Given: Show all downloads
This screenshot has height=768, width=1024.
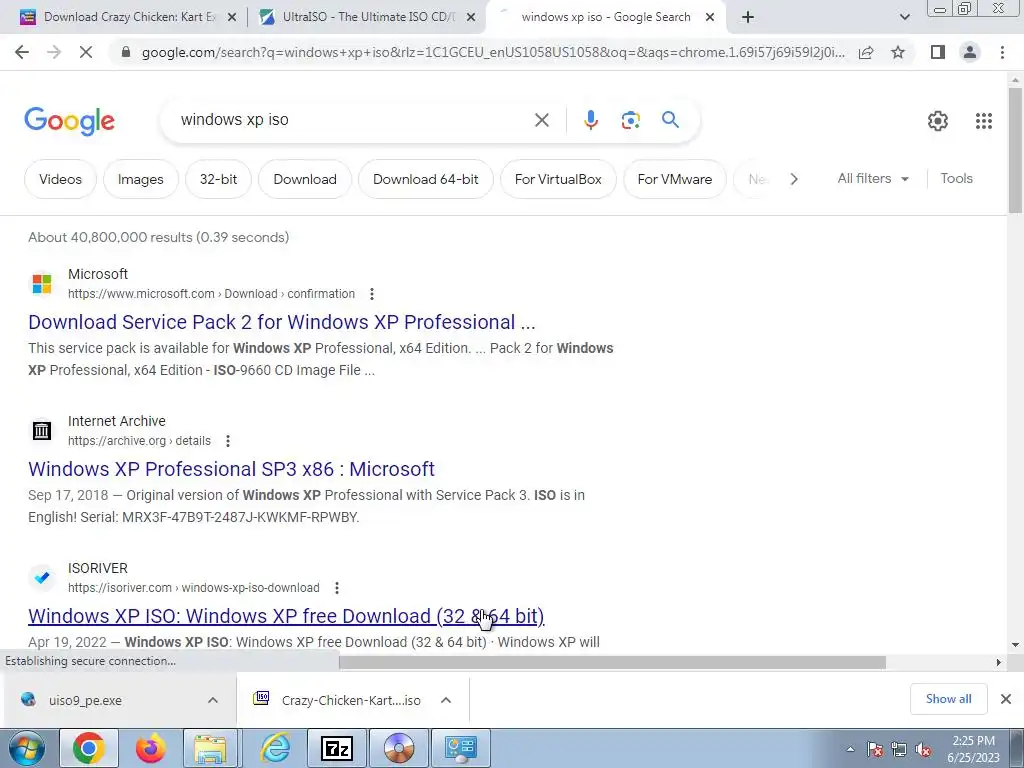Looking at the screenshot, I should pyautogui.click(x=948, y=699).
